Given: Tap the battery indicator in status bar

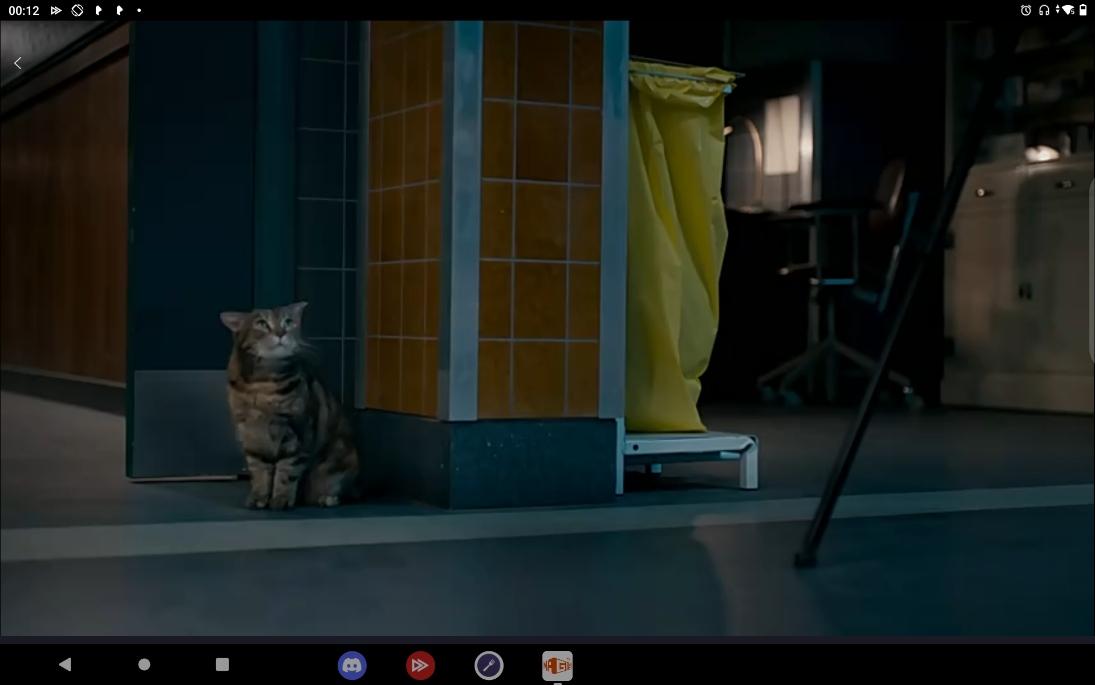Looking at the screenshot, I should click(1083, 10).
